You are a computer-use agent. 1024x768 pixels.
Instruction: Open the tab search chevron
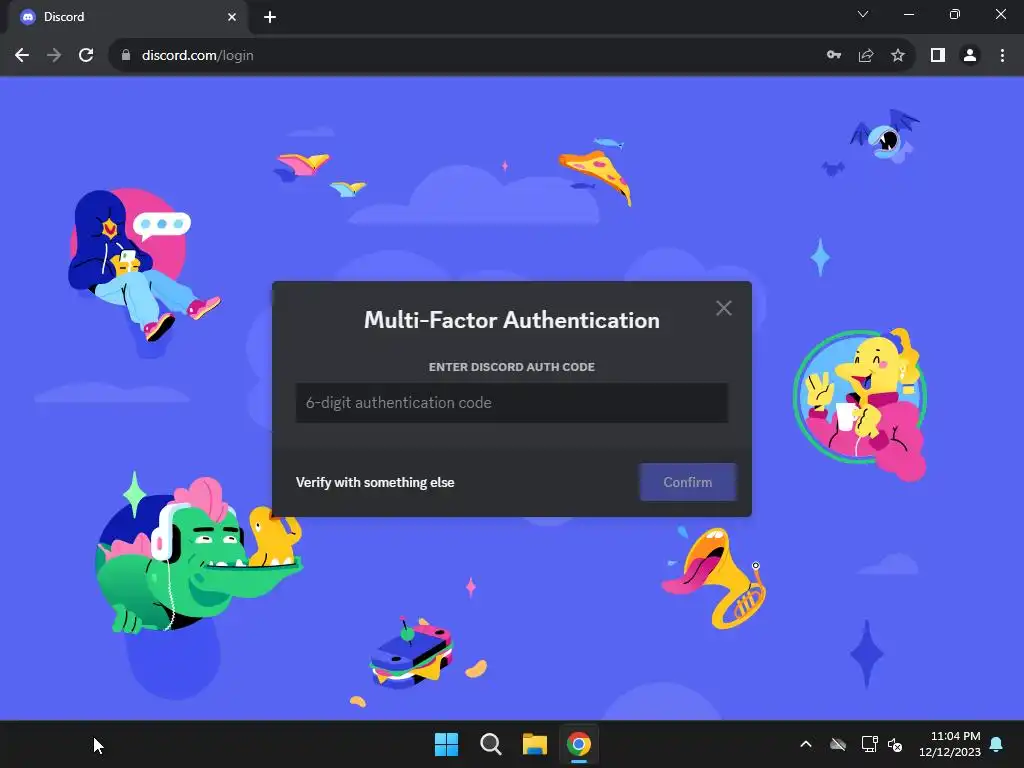(863, 14)
